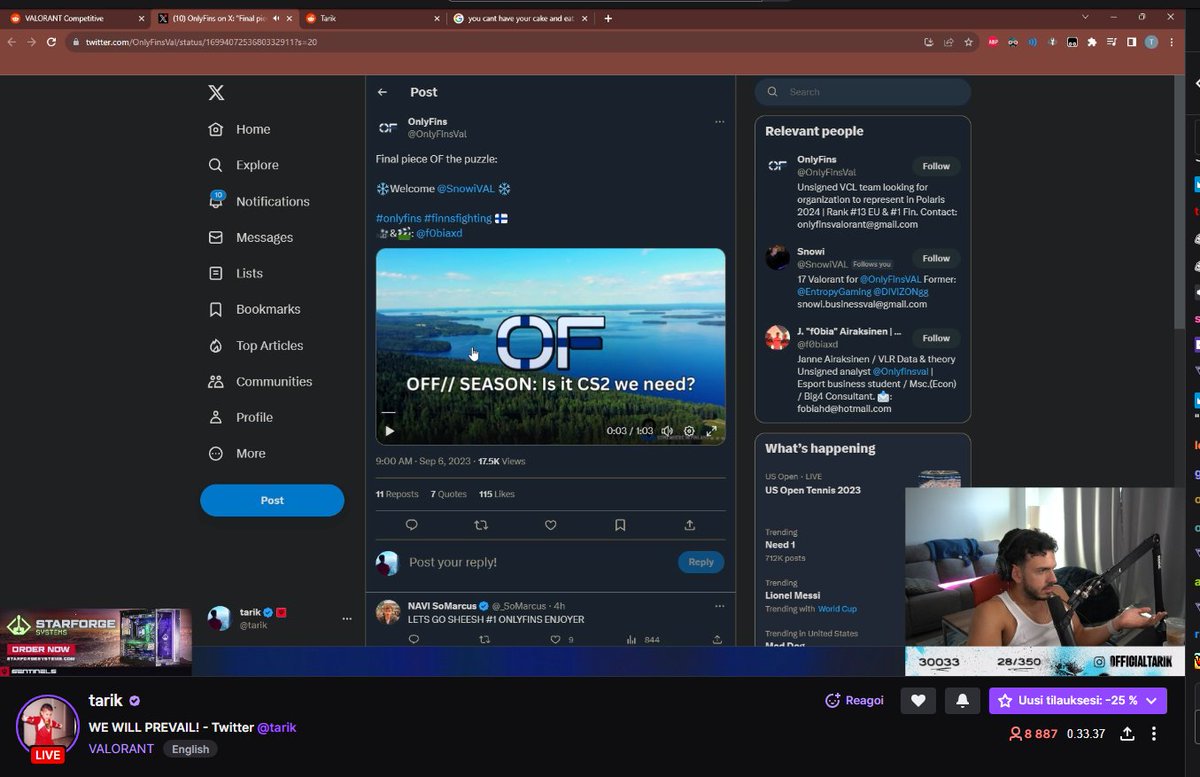Open tweet video settings gear
The image size is (1200, 777).
[x=689, y=431]
